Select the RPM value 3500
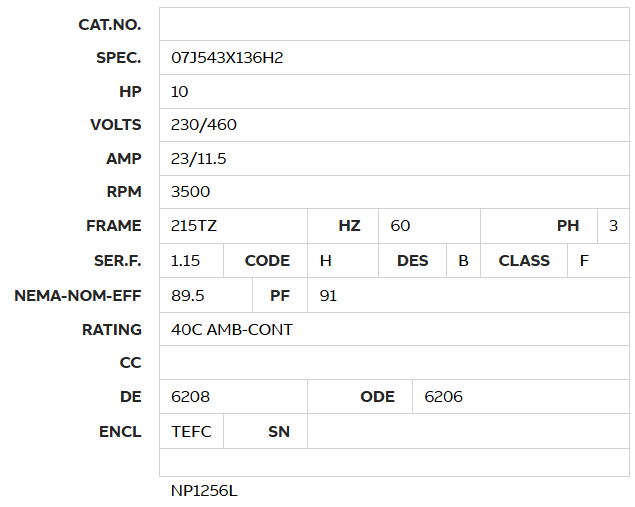 [x=191, y=192]
